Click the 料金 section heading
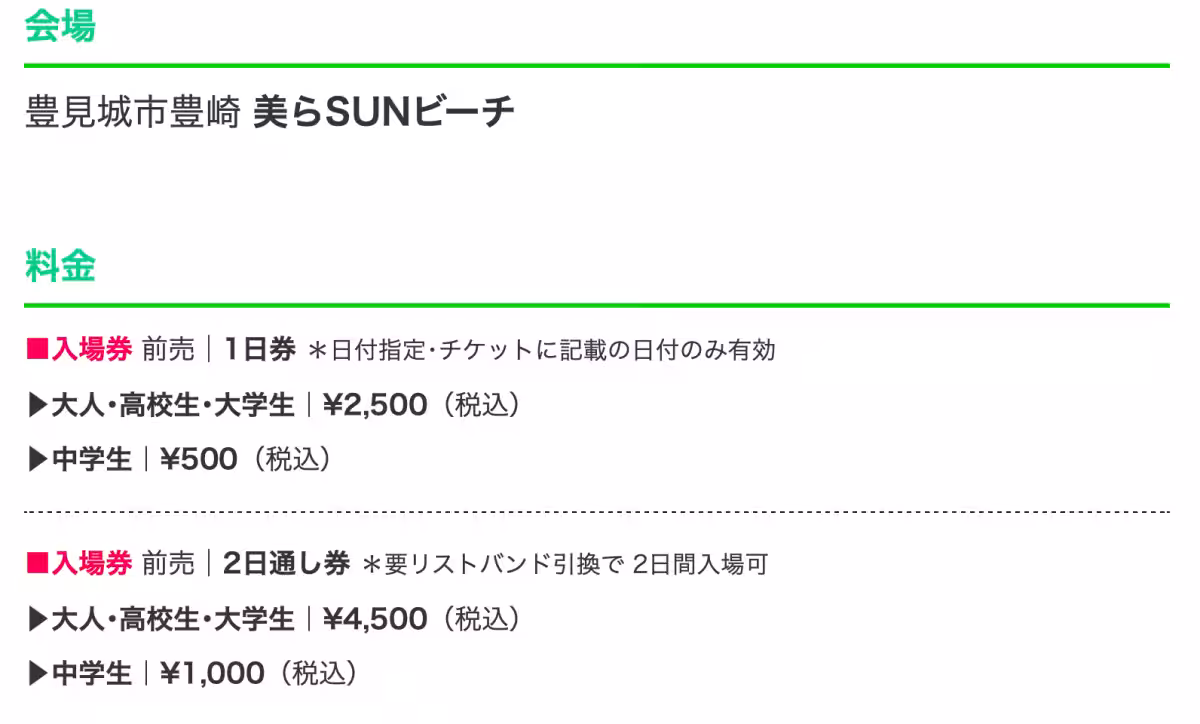 (60, 266)
